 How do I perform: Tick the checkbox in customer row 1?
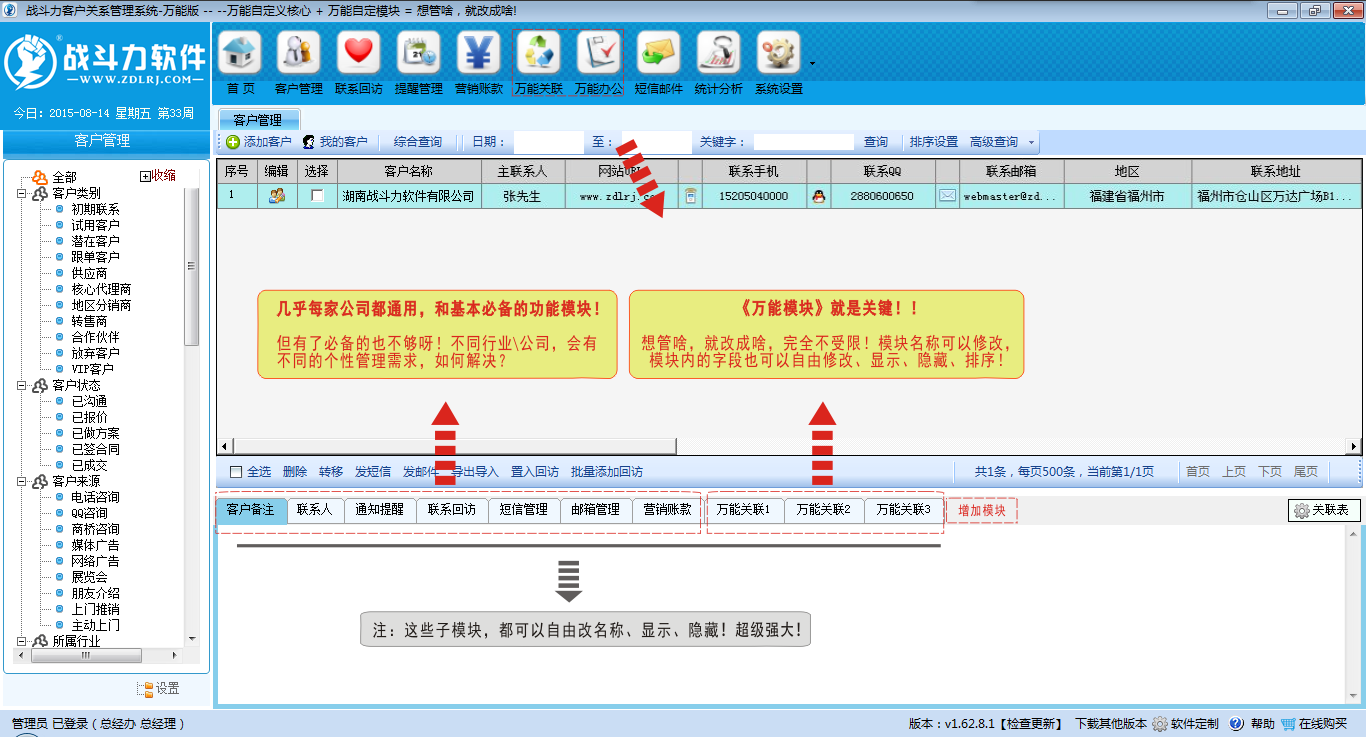pos(318,196)
